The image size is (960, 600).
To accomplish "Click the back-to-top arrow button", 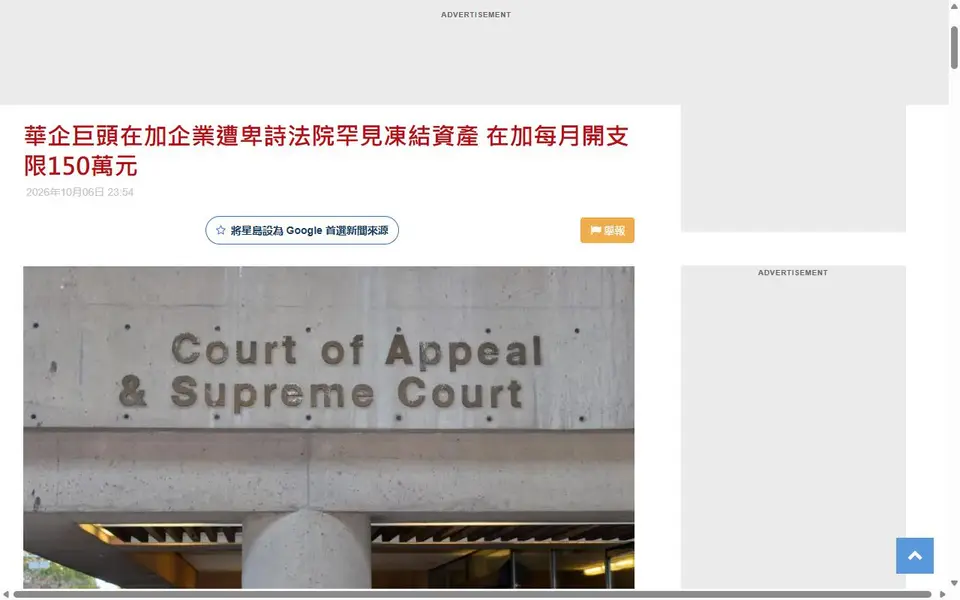I will point(915,555).
